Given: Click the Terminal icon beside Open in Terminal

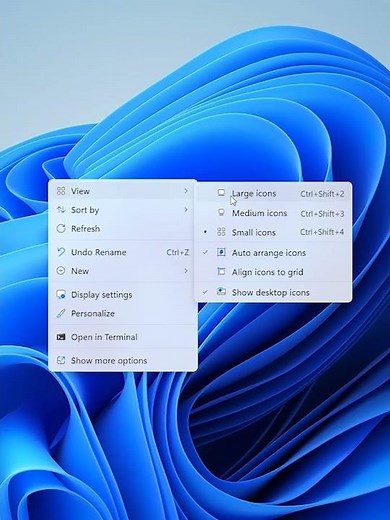Looking at the screenshot, I should pos(61,337).
